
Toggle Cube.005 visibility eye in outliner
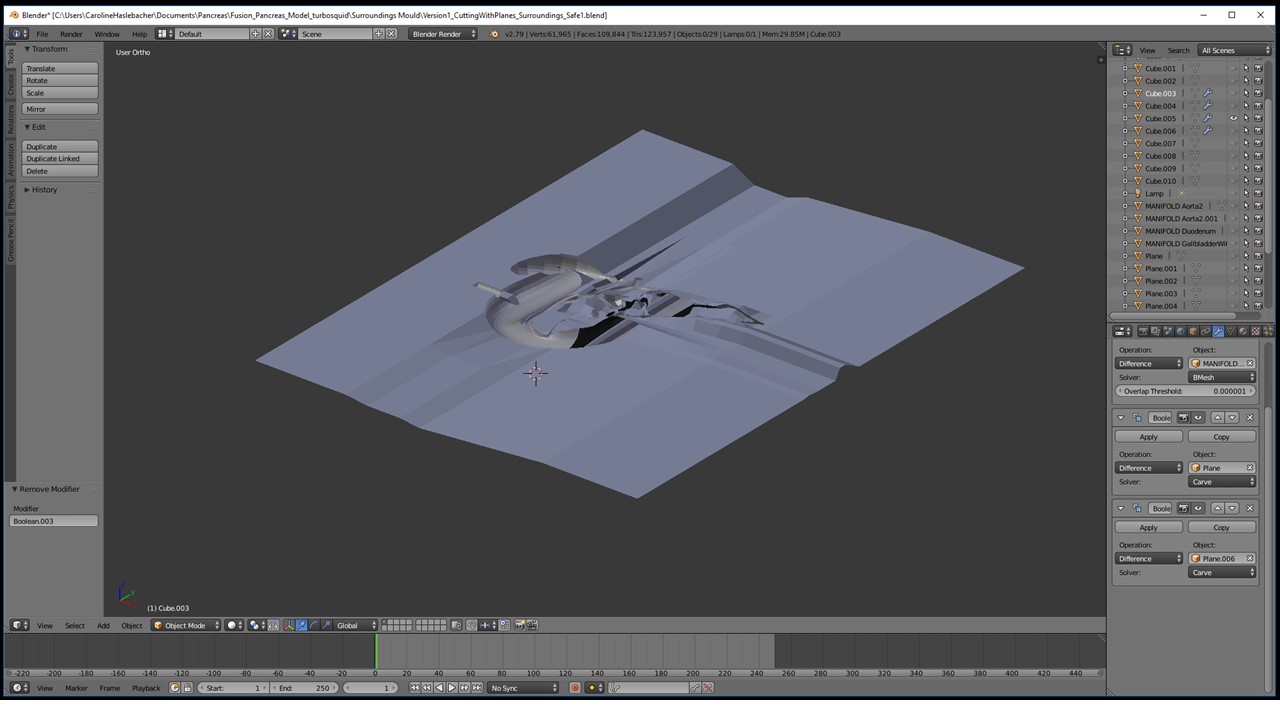coord(1233,118)
